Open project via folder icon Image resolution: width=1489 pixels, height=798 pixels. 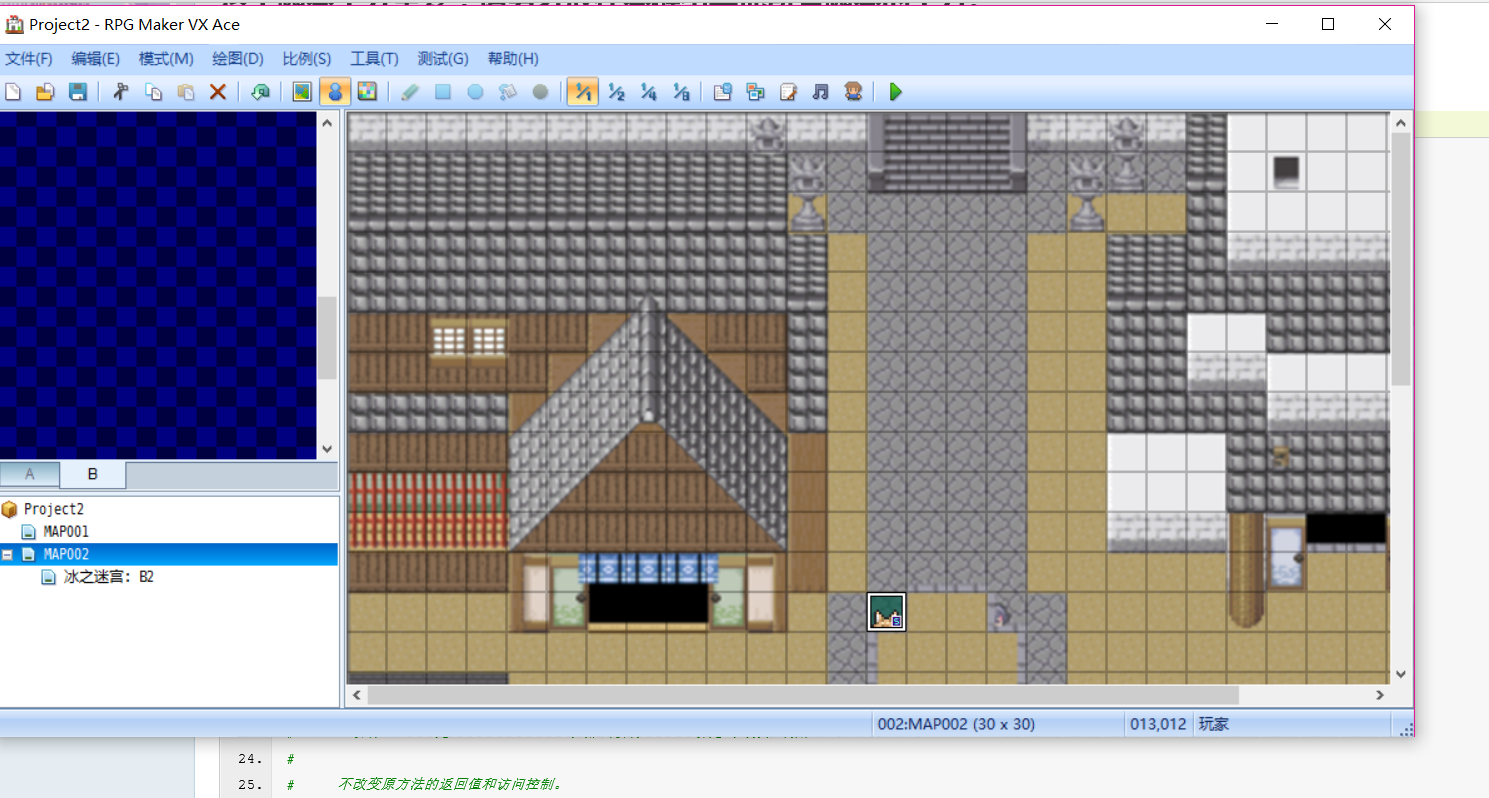45,92
